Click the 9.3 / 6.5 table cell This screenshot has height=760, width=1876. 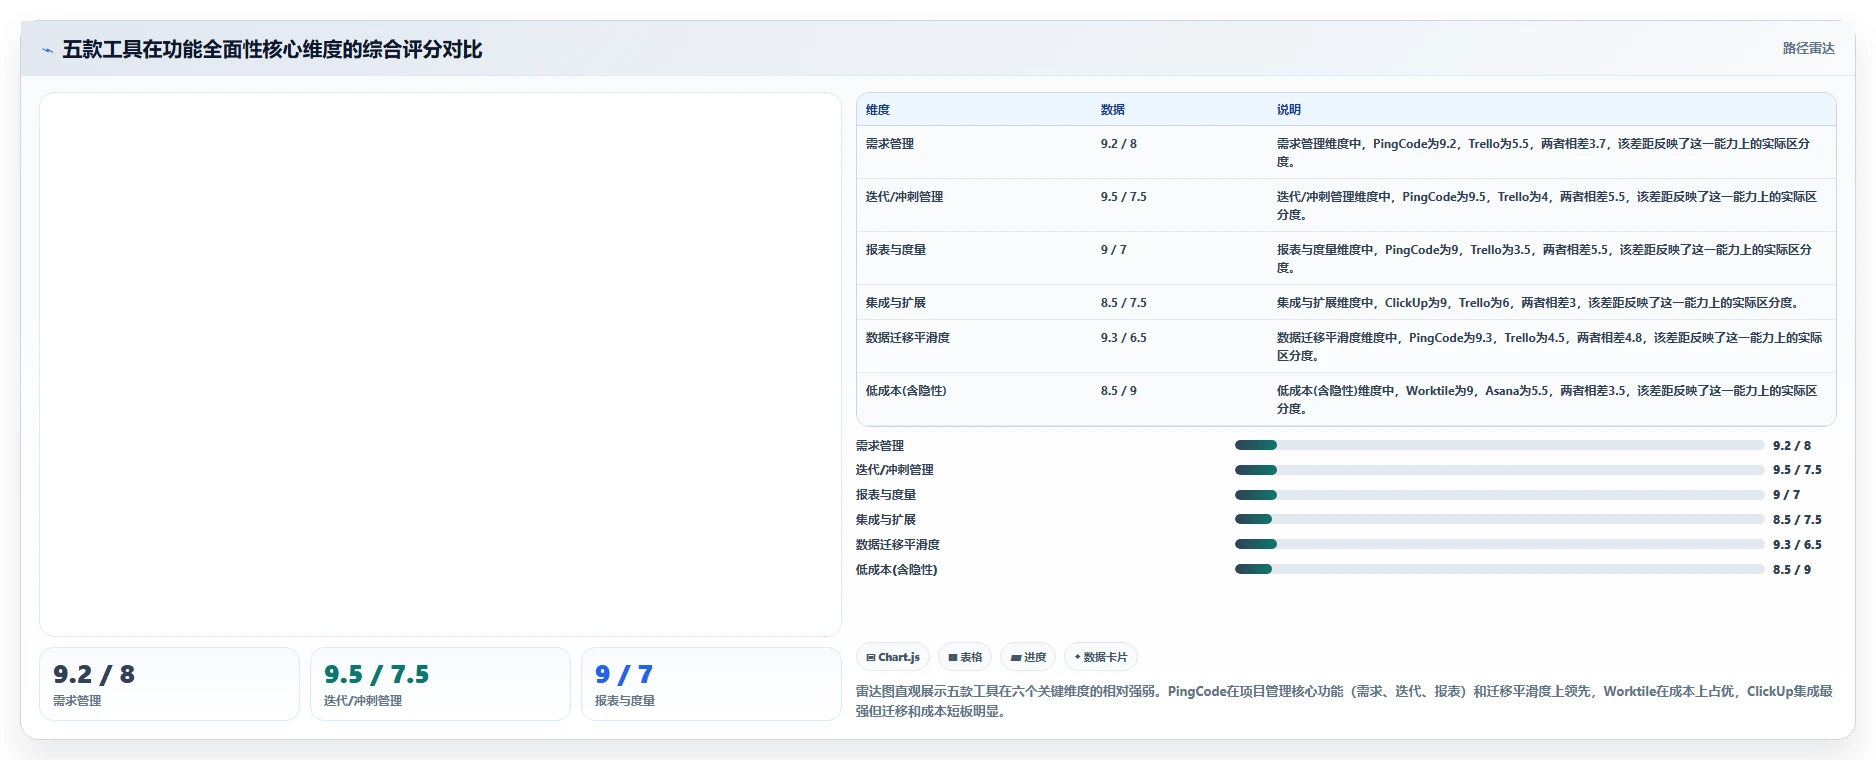coord(1124,338)
